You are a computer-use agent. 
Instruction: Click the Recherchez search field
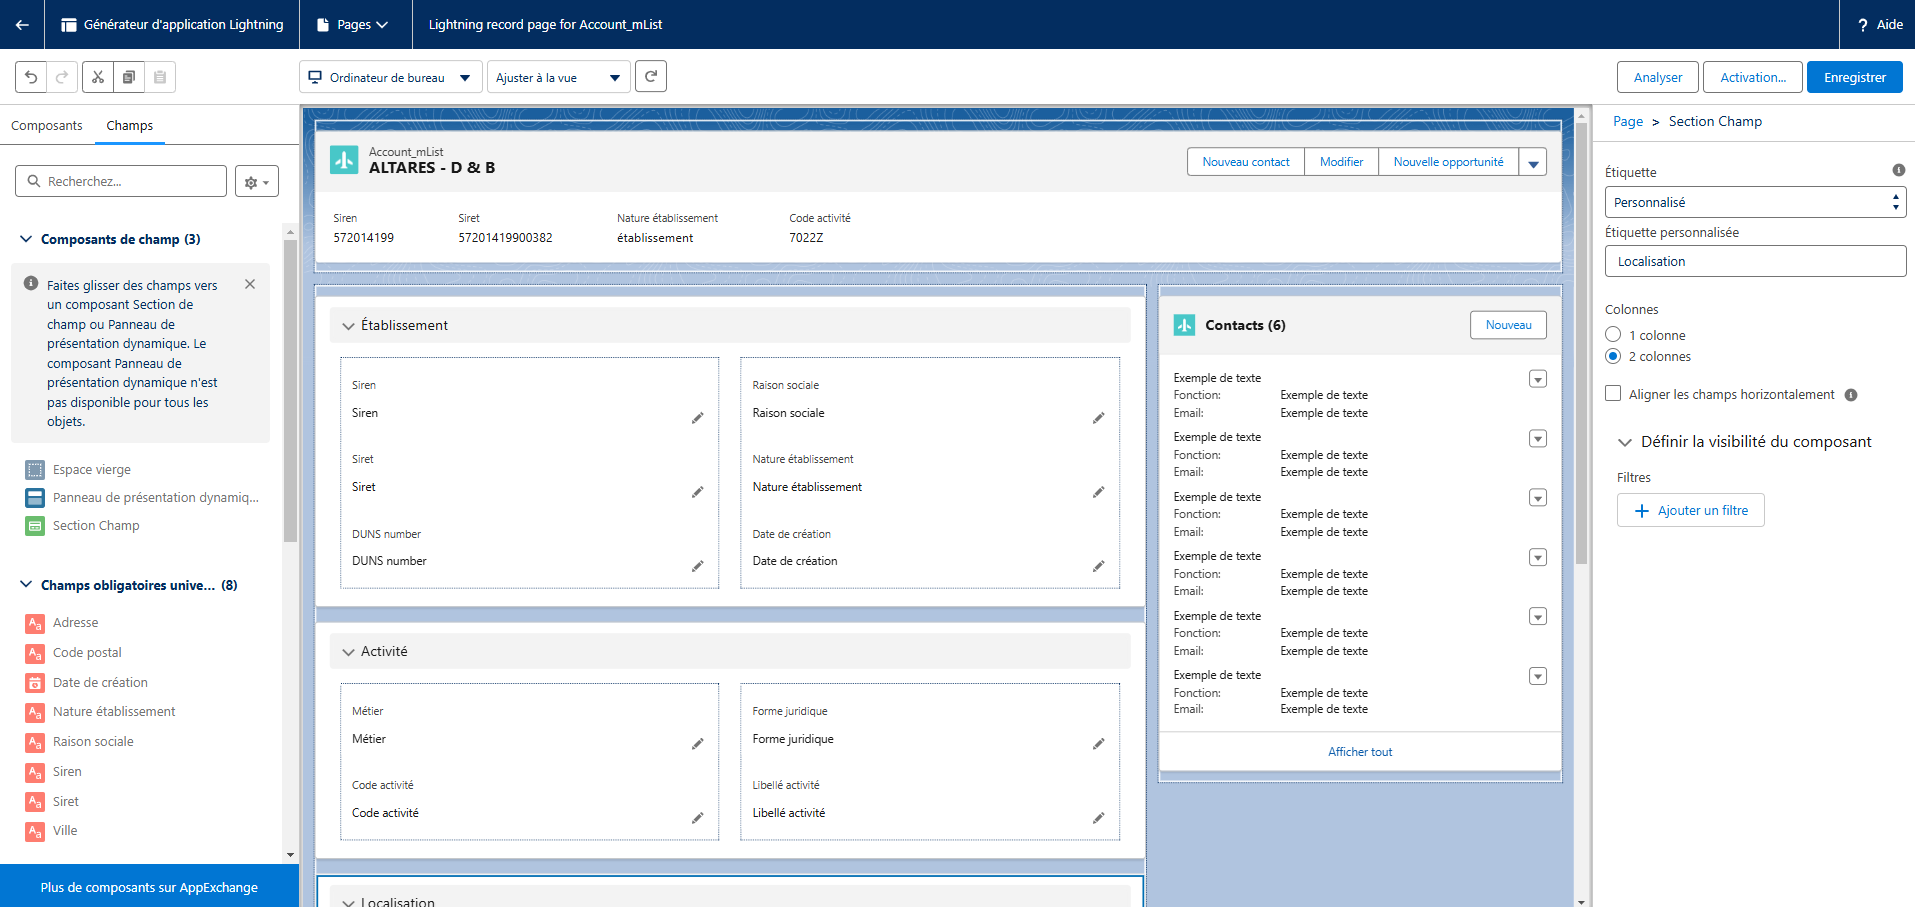tap(121, 181)
